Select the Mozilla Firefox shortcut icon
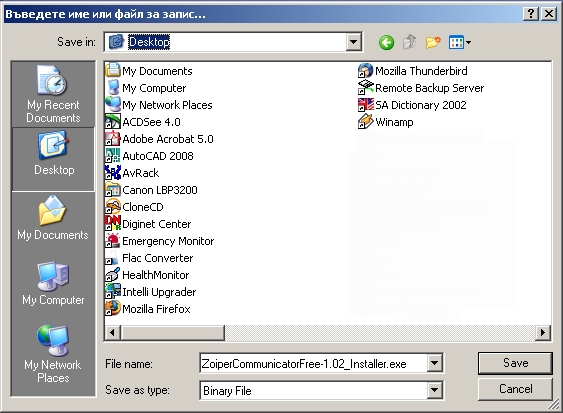This screenshot has width=563, height=413. 113,308
